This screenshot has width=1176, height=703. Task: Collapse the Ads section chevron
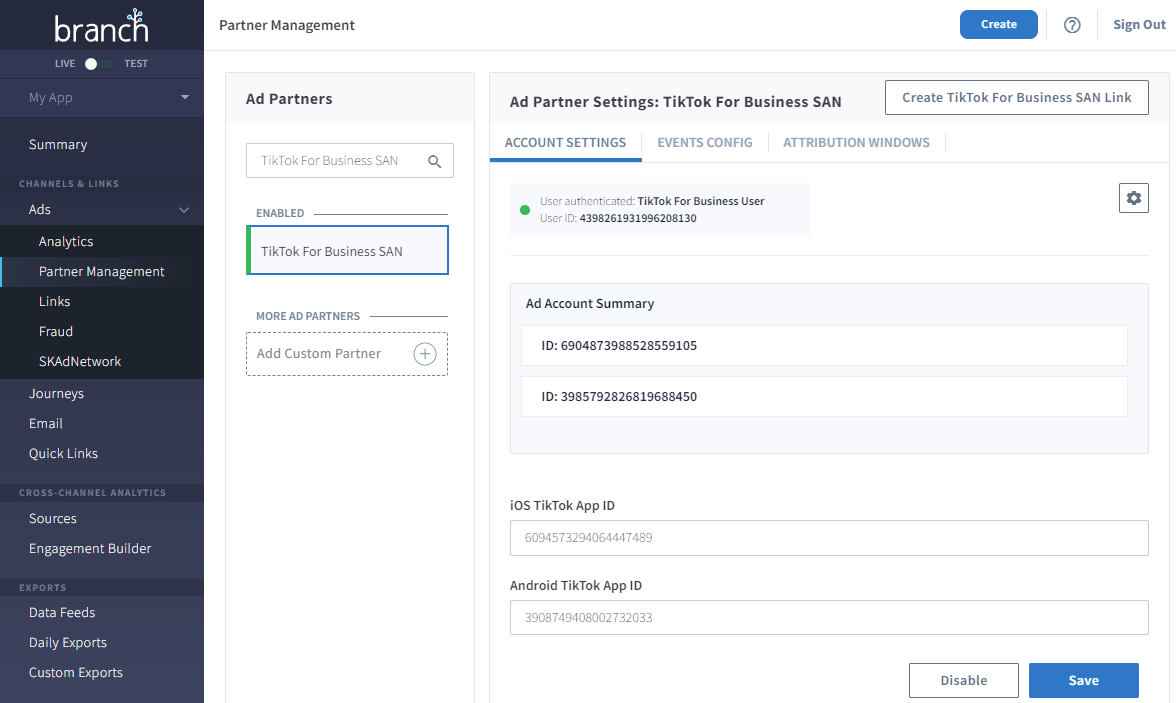[x=184, y=210]
